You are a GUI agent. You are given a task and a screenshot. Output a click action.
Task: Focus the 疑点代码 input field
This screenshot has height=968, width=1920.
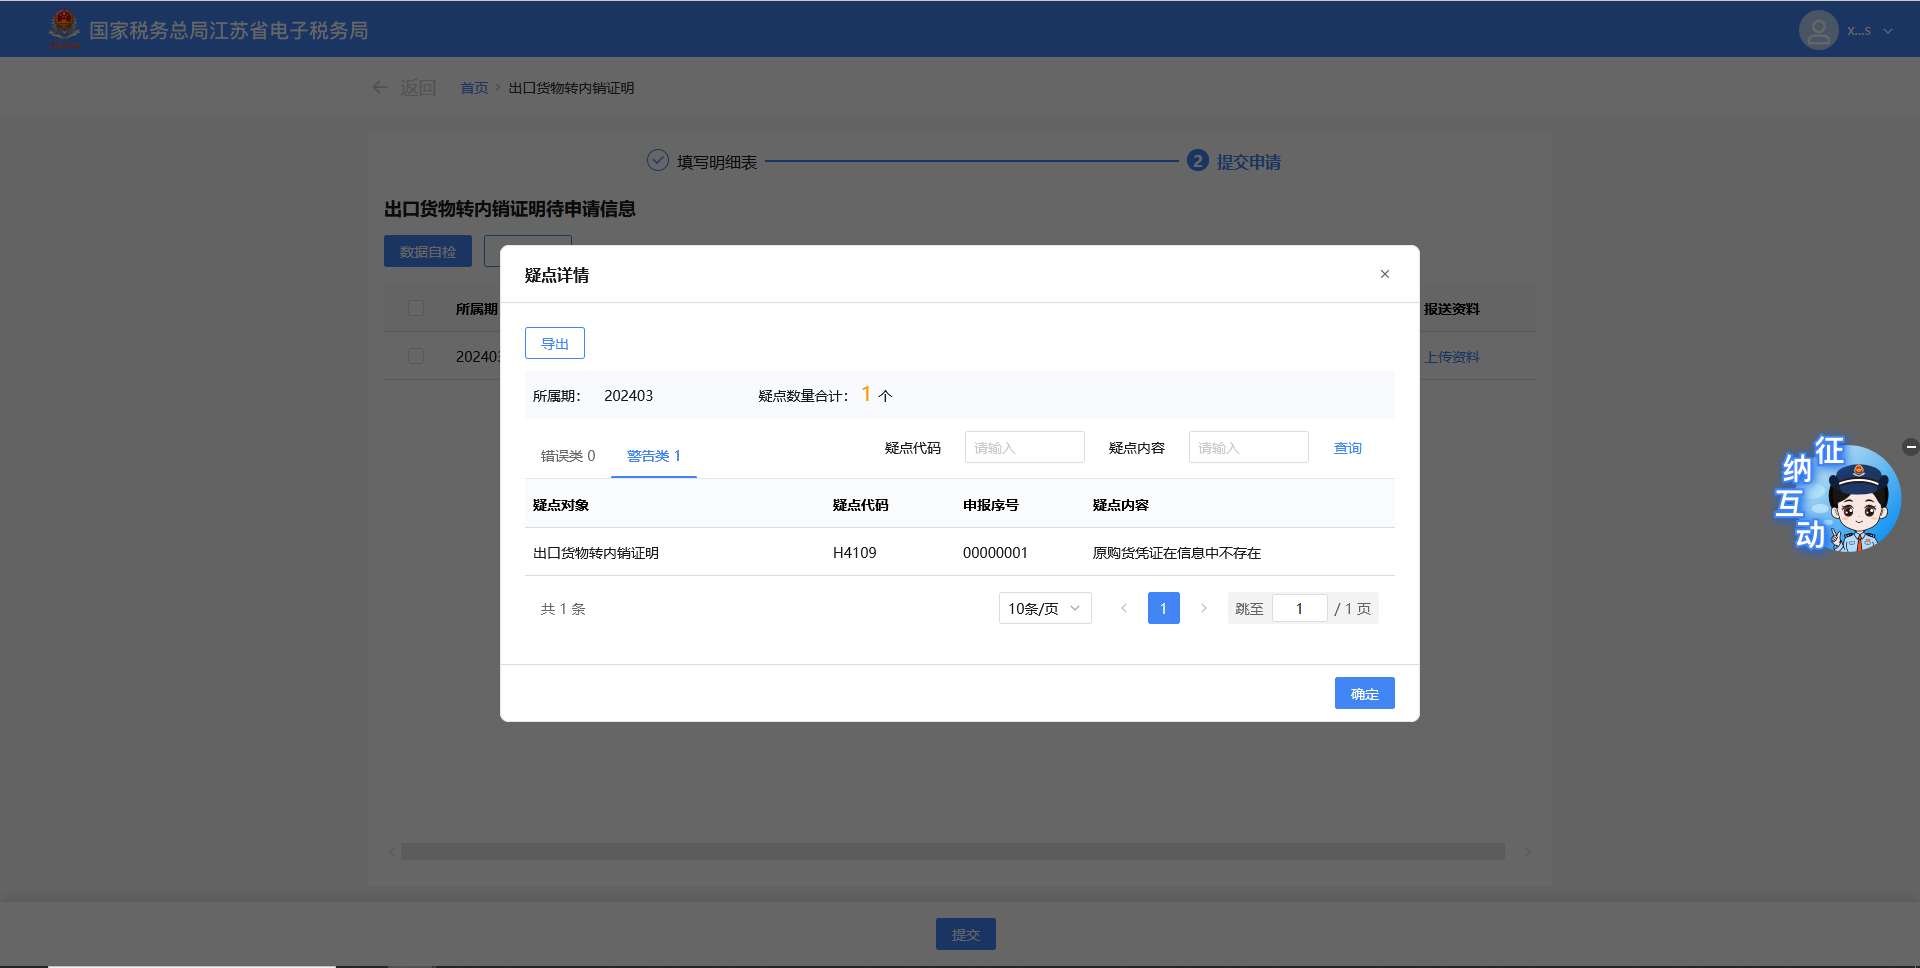click(1024, 448)
